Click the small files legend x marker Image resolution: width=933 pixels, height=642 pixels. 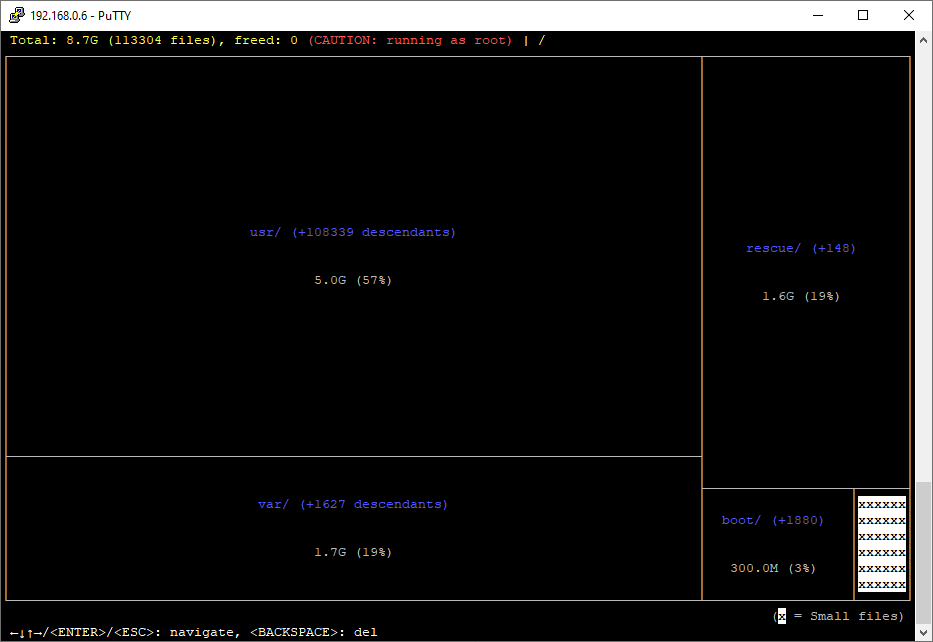[781, 616]
